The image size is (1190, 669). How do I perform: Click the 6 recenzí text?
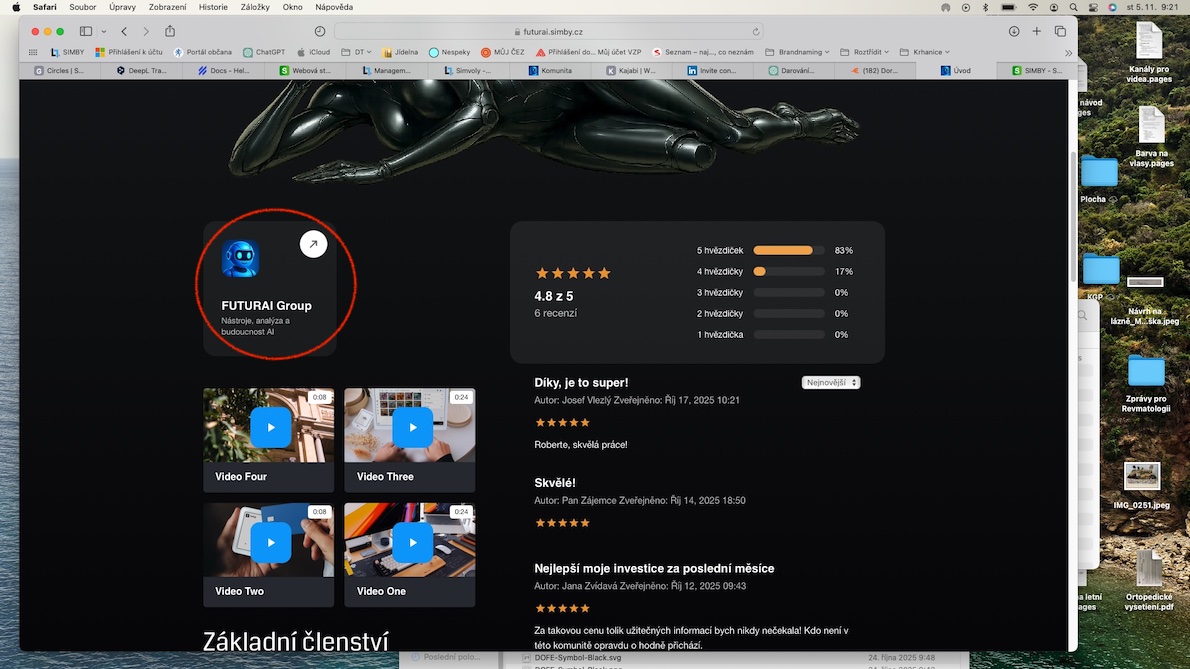(x=556, y=313)
